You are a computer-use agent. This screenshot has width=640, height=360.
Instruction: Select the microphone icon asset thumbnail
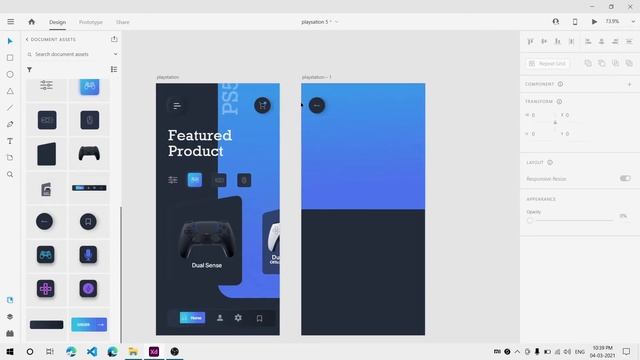coord(88,255)
